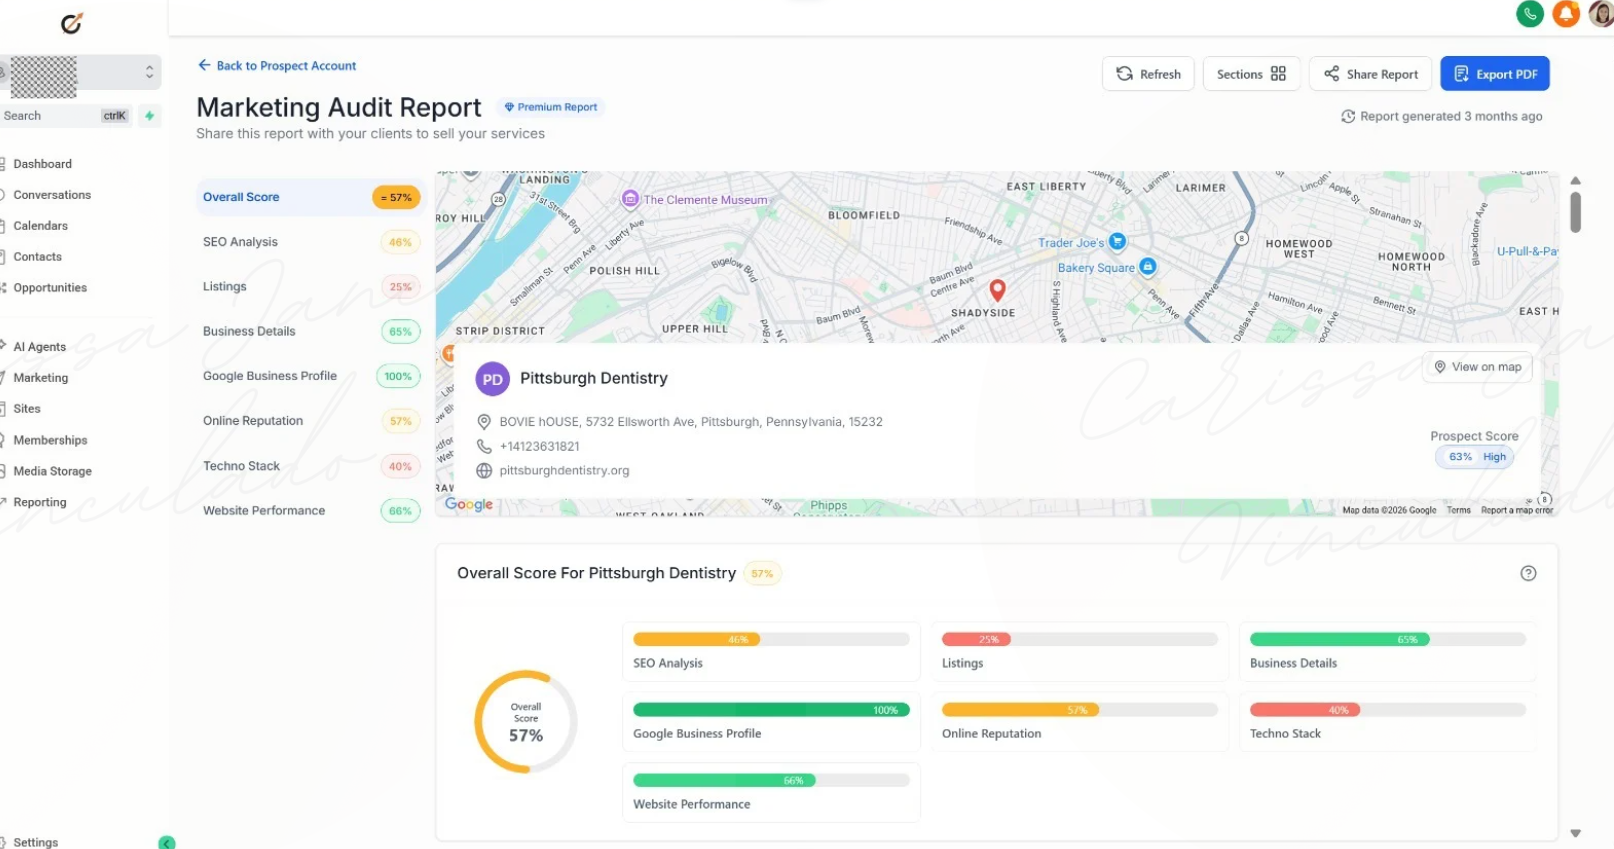This screenshot has height=849, width=1614.
Task: Select the Overall Score section tab
Action: click(310, 197)
